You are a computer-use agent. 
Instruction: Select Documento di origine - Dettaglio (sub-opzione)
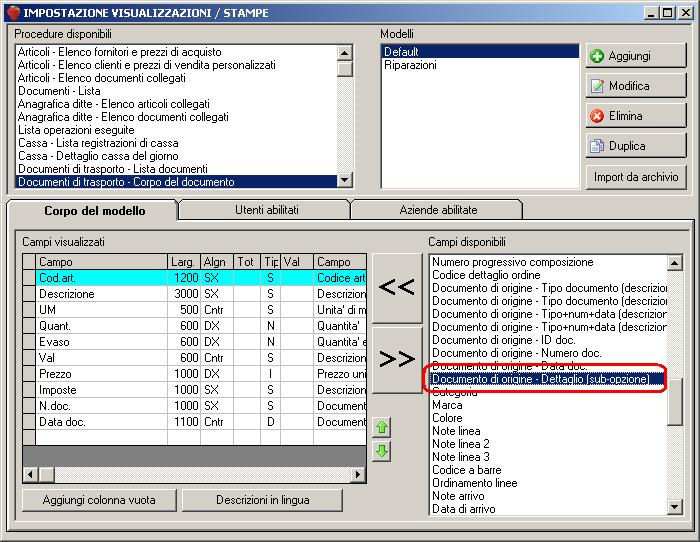pyautogui.click(x=548, y=379)
